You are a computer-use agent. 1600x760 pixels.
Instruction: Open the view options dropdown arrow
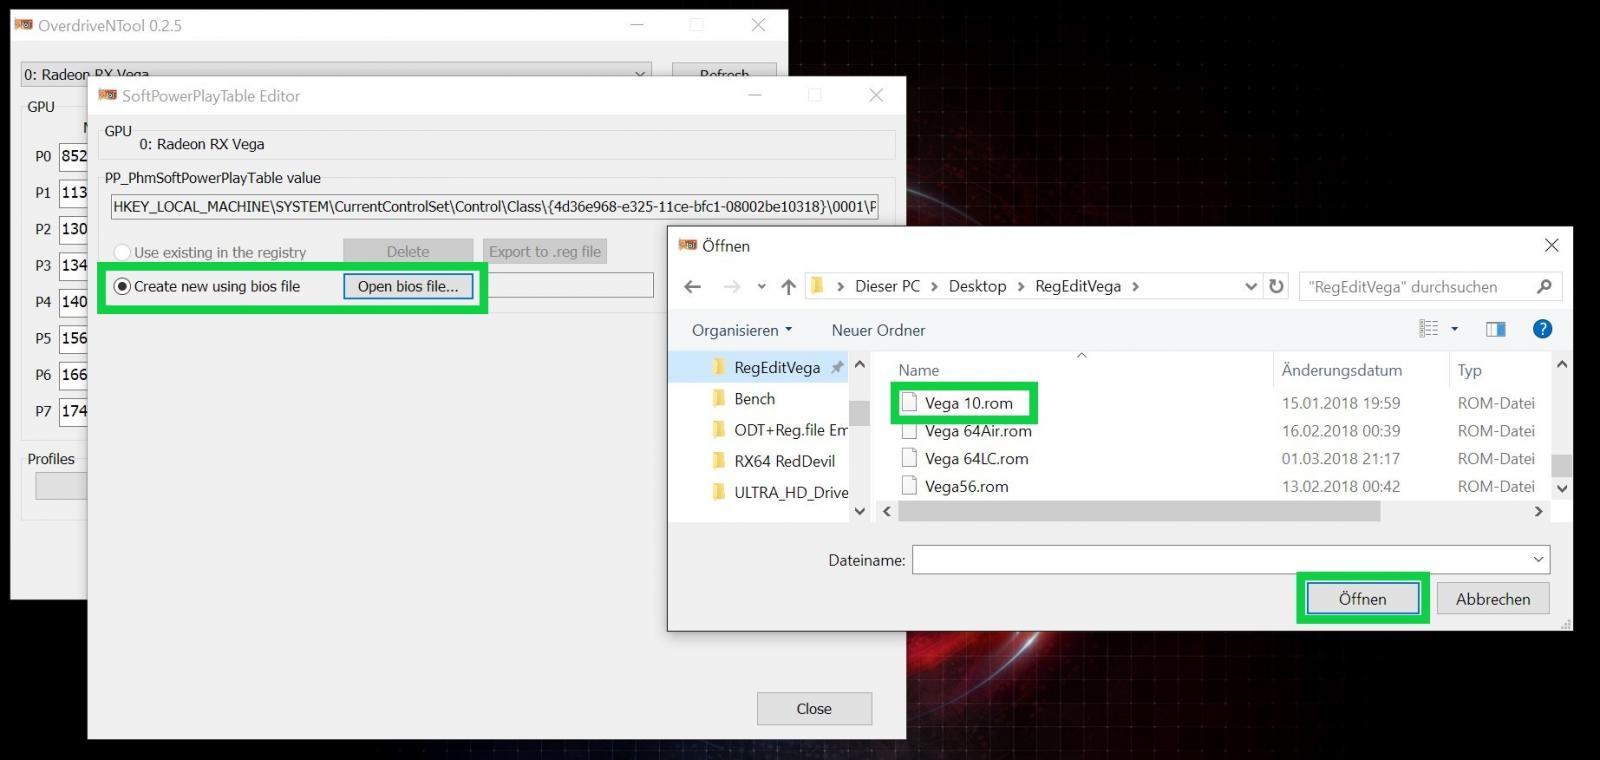1455,329
